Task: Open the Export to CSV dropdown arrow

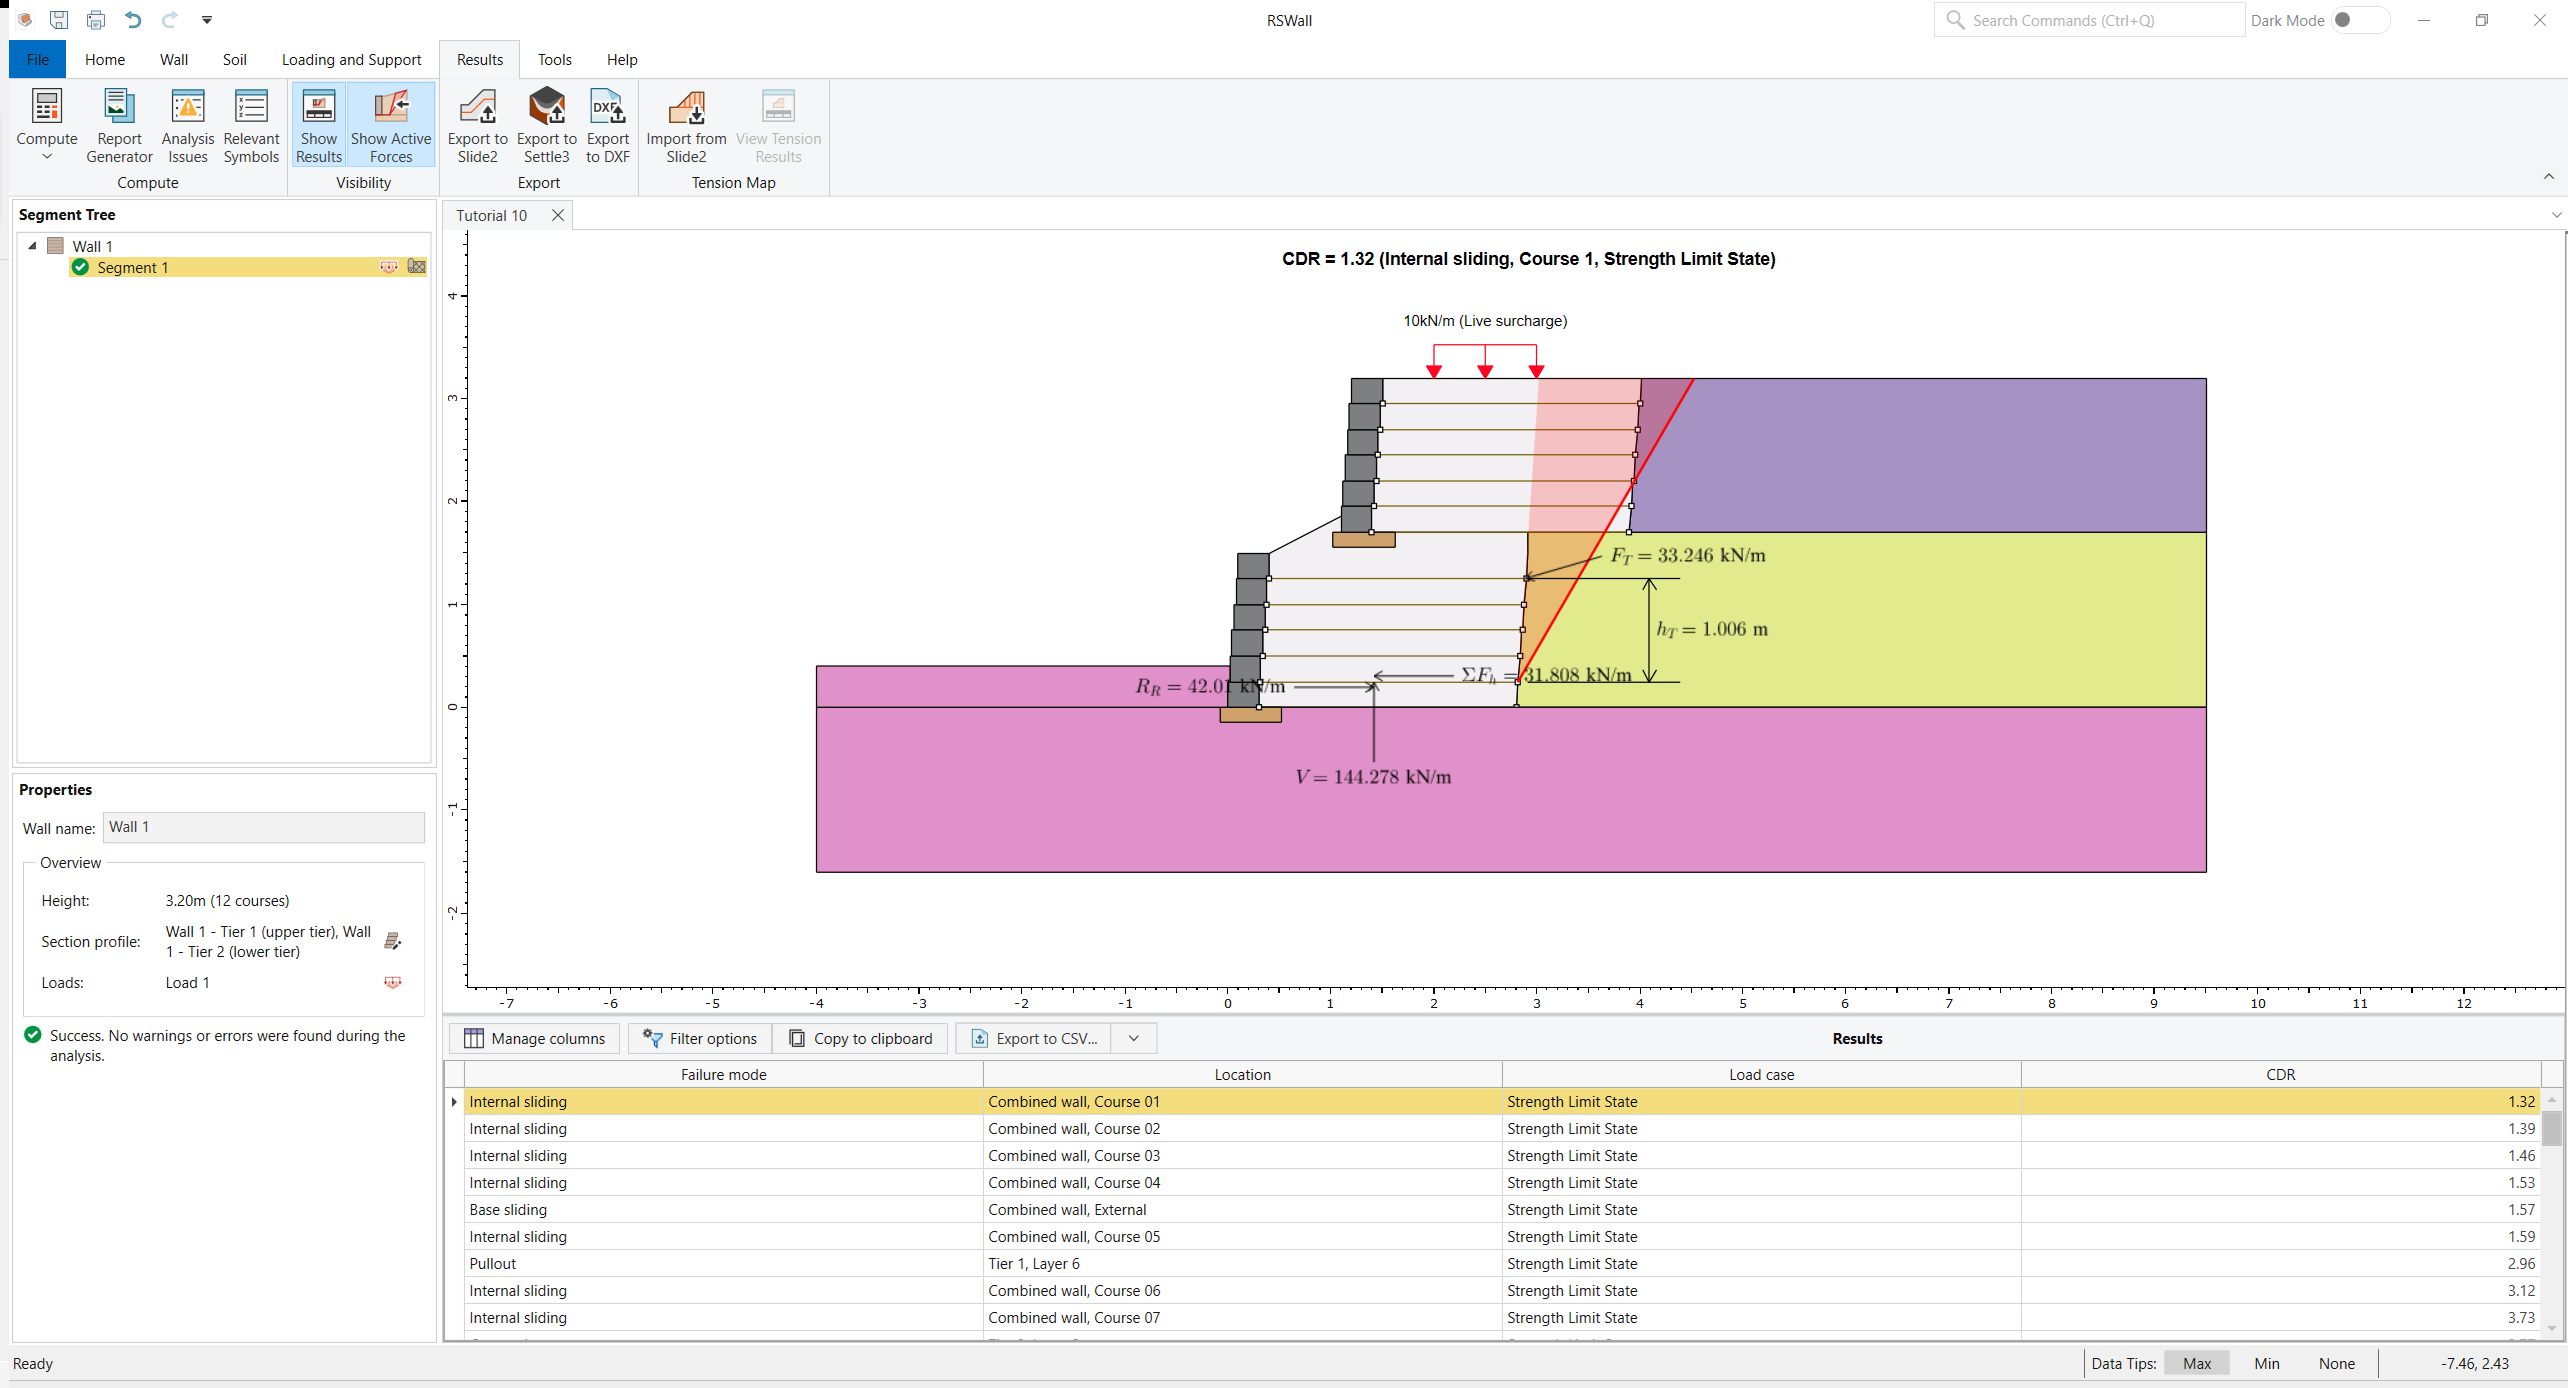Action: point(1134,1038)
